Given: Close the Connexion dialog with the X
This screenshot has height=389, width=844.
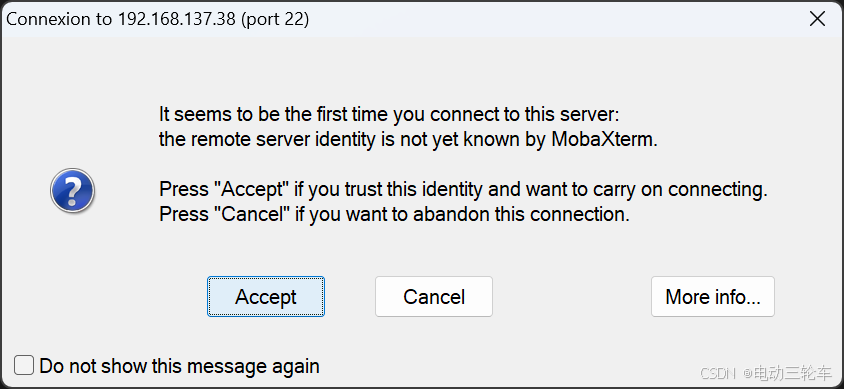Looking at the screenshot, I should coord(817,19).
